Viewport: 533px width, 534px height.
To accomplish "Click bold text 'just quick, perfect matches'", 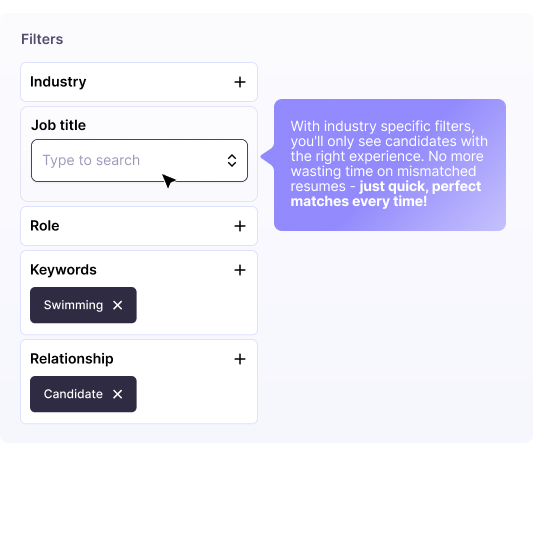I will click(386, 194).
